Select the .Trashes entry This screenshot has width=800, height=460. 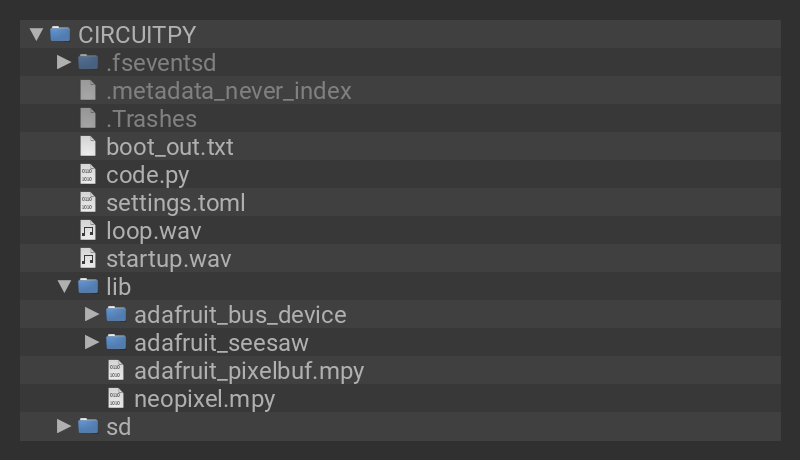151,119
